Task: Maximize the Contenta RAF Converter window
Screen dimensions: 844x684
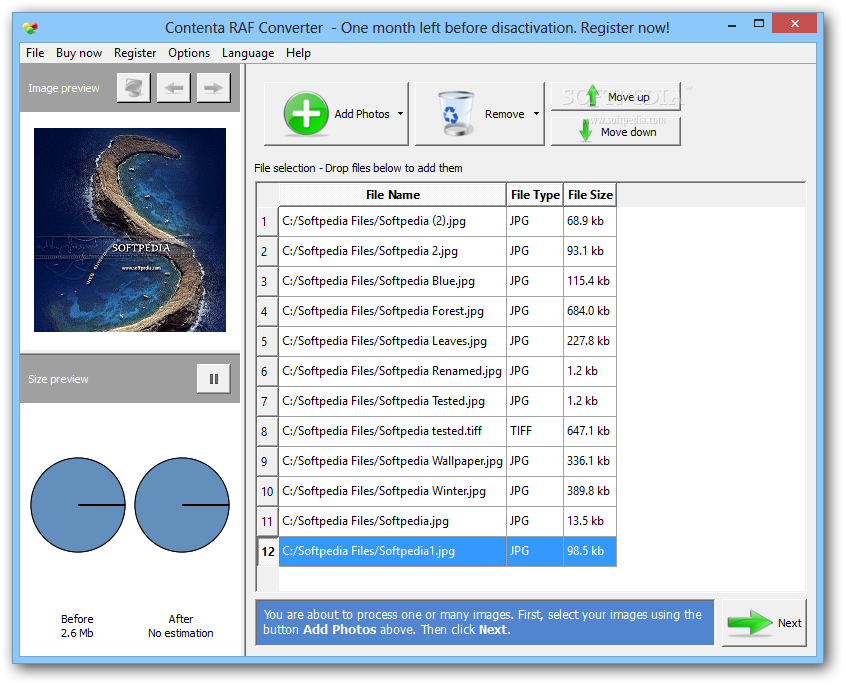Action: [758, 24]
